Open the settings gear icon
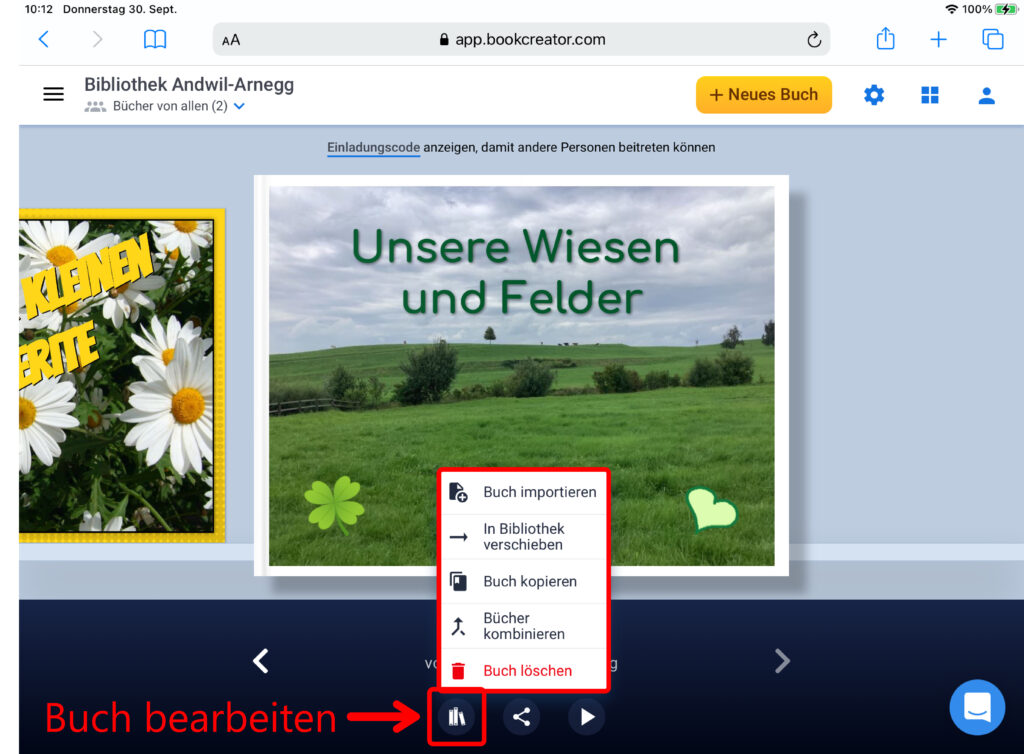1024x754 pixels. pos(874,95)
